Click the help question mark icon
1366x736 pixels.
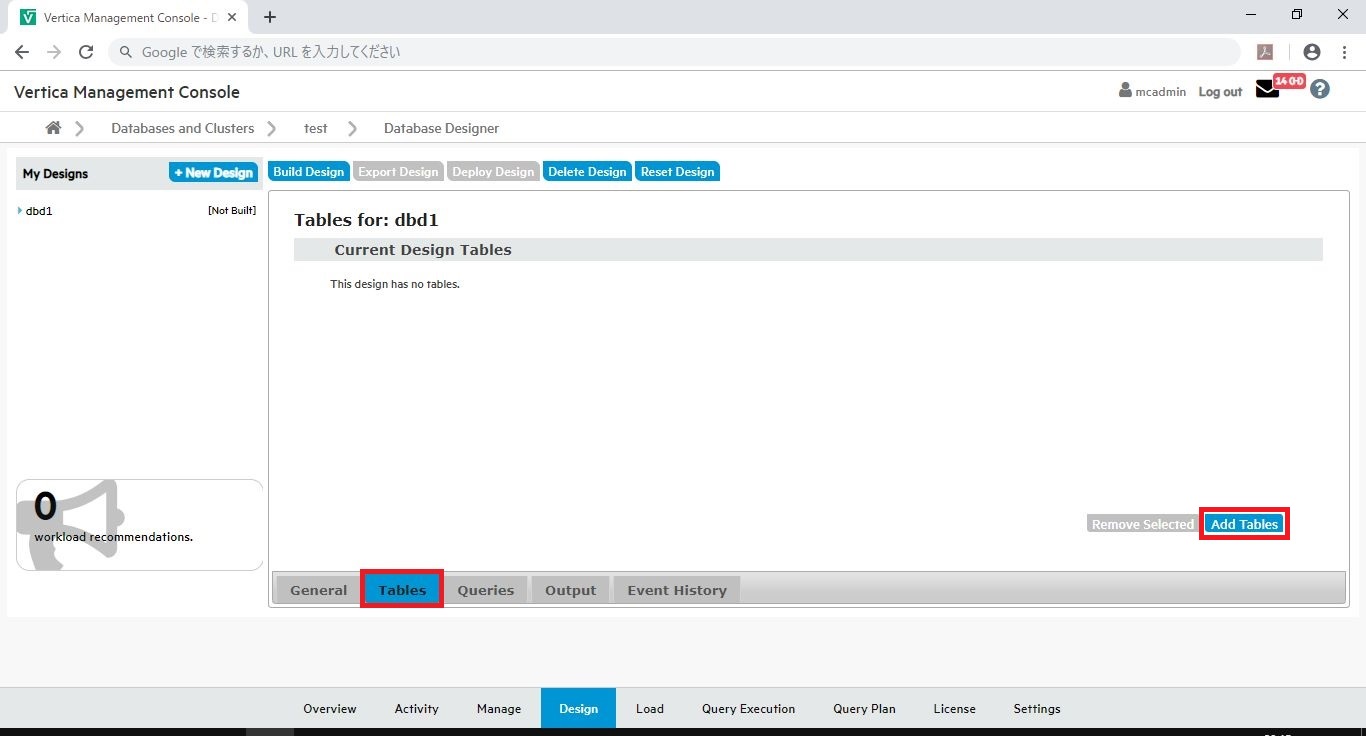pyautogui.click(x=1320, y=90)
